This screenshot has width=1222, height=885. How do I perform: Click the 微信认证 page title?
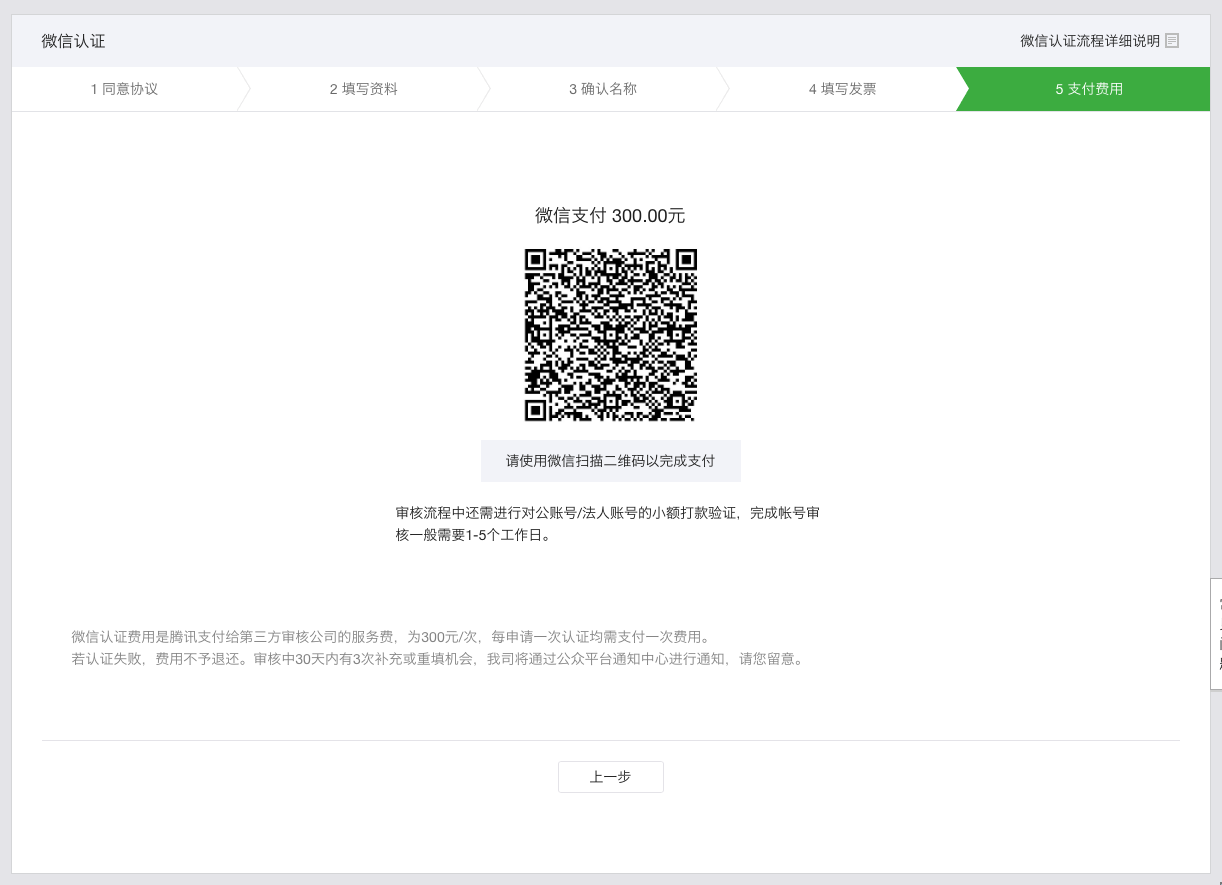click(73, 41)
